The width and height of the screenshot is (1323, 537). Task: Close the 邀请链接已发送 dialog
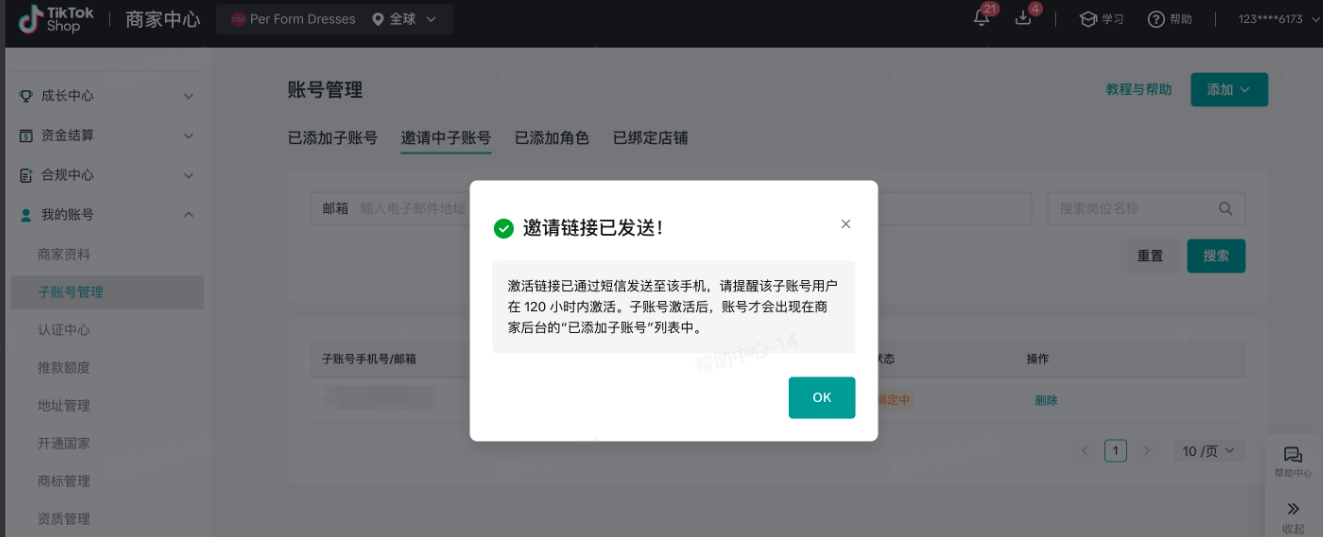click(846, 224)
